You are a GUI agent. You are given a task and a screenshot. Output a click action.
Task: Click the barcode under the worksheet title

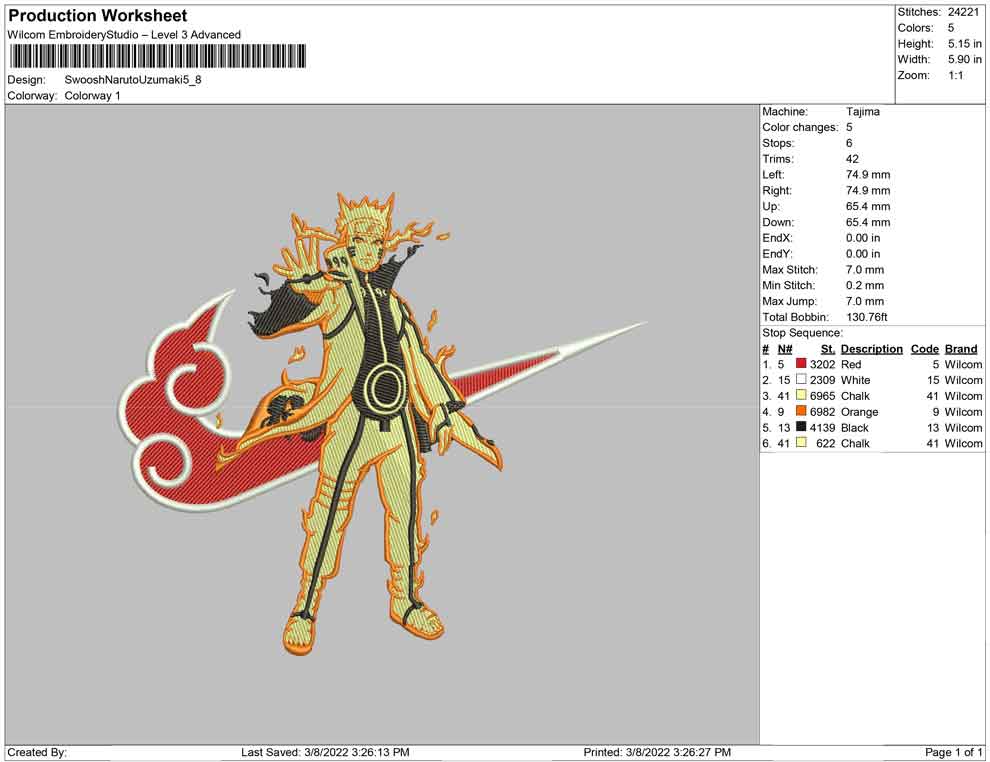pos(158,56)
